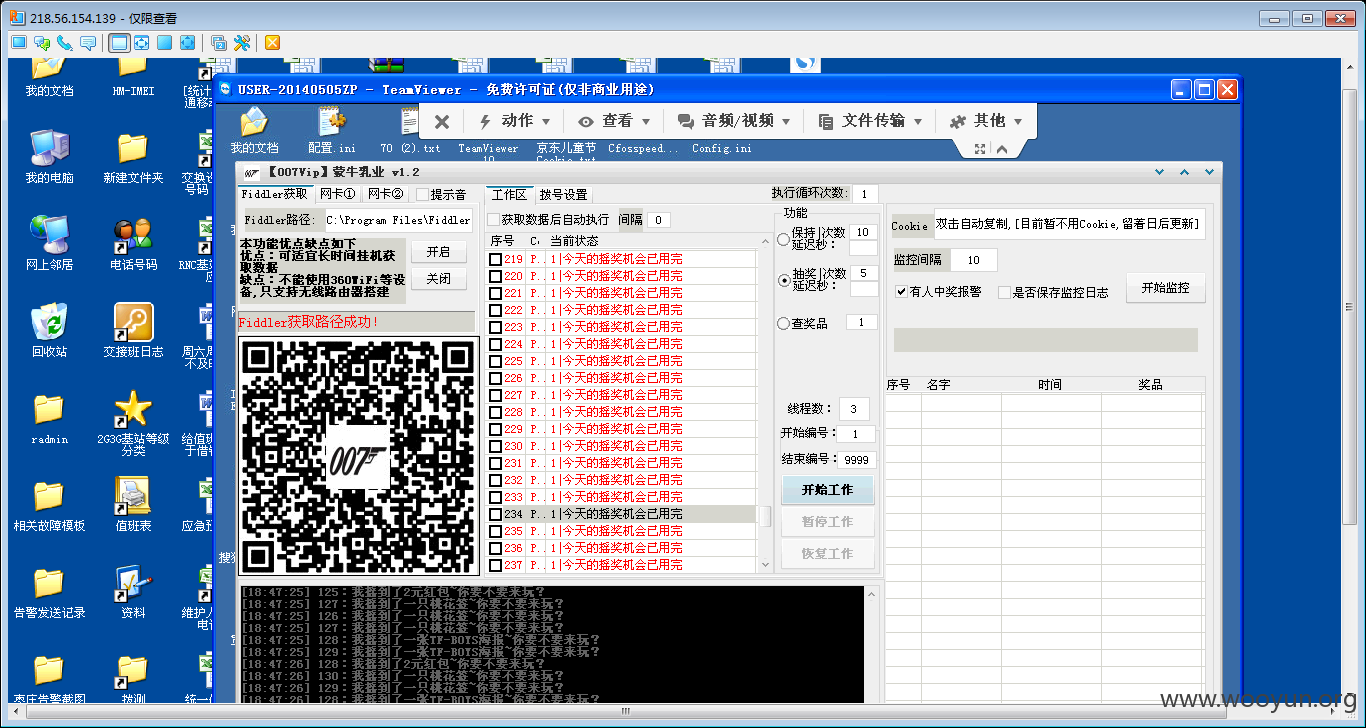Click the text message bubble icon
Image resolution: width=1366 pixels, height=728 pixels.
point(88,42)
